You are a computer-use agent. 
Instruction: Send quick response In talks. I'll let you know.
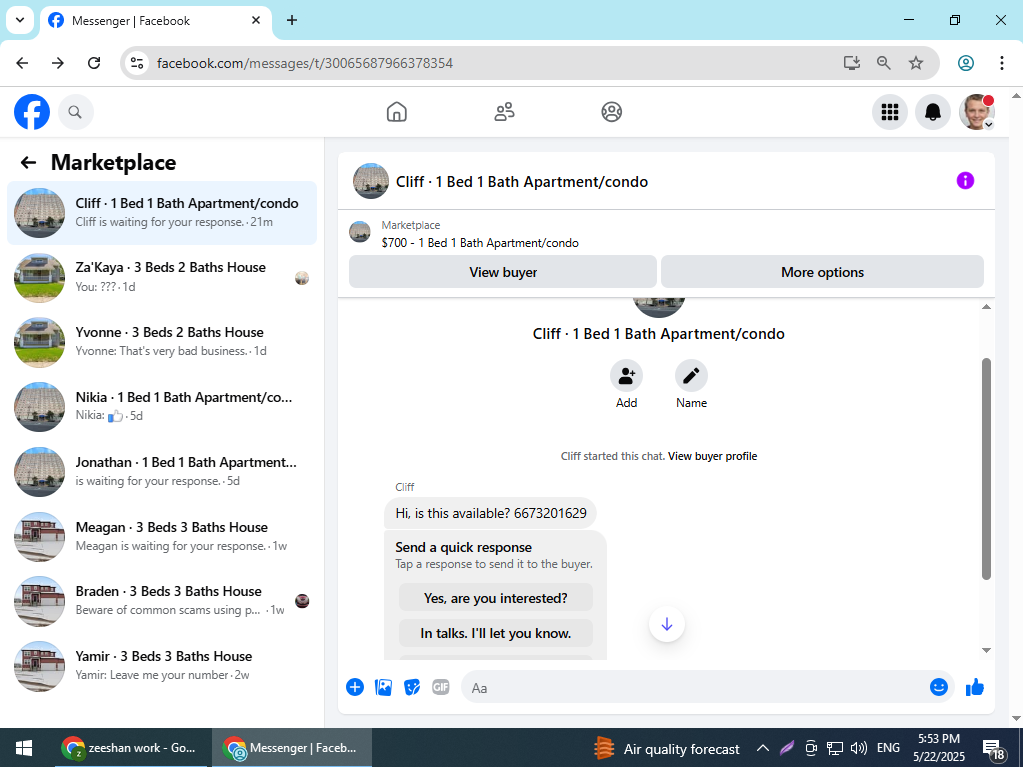[x=496, y=633]
